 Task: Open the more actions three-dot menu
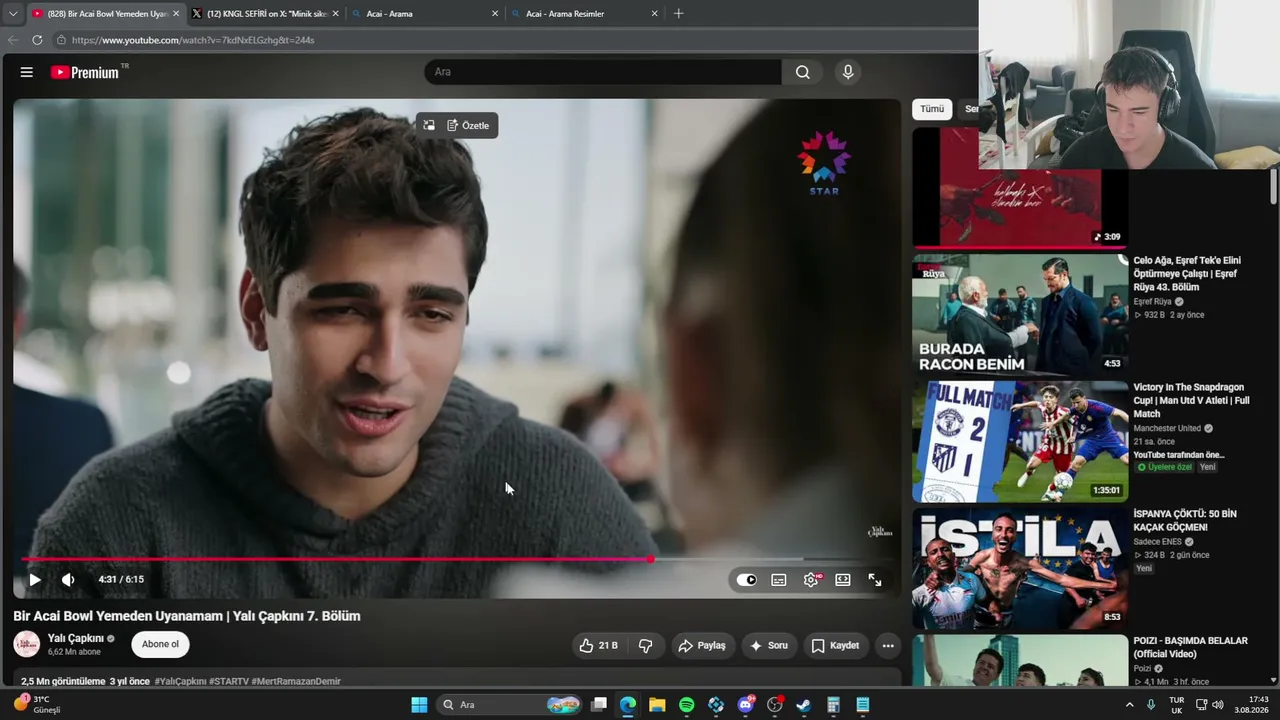coord(888,646)
